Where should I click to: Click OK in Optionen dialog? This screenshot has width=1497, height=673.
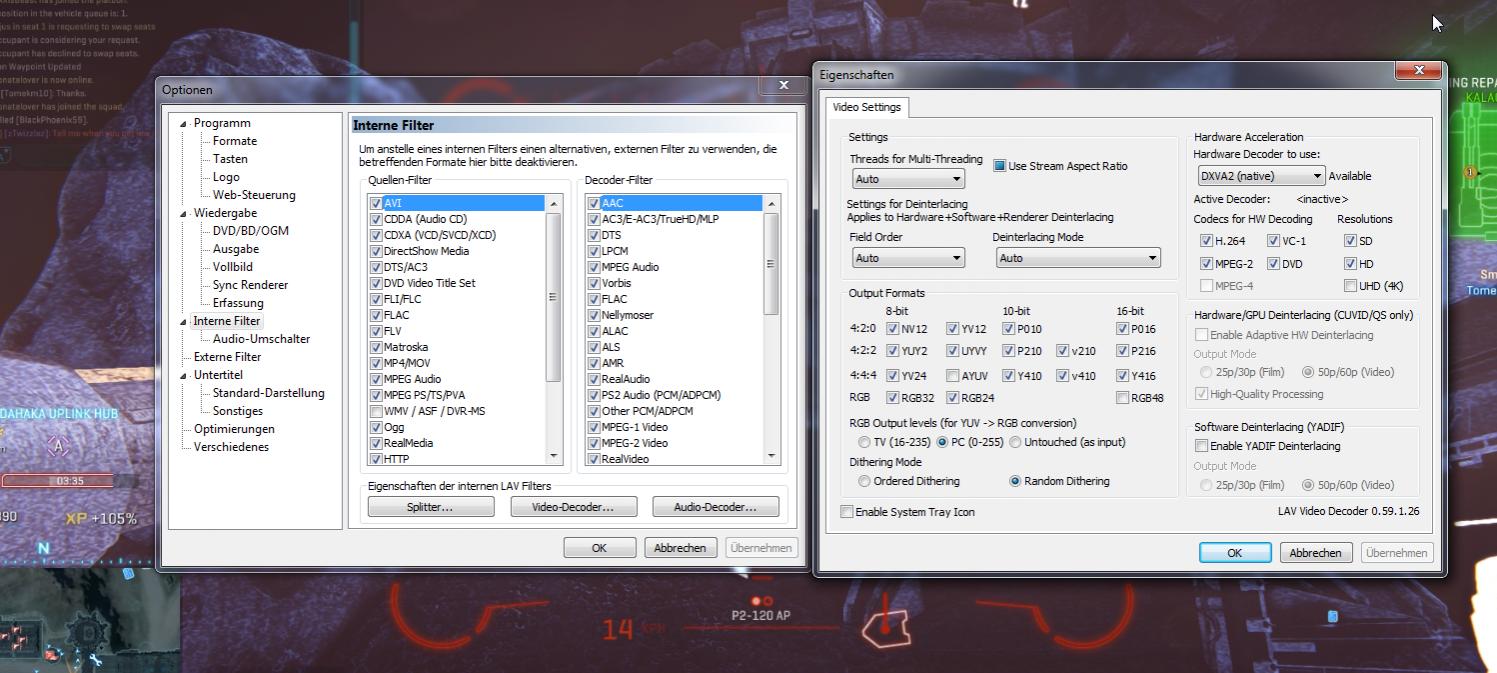599,548
